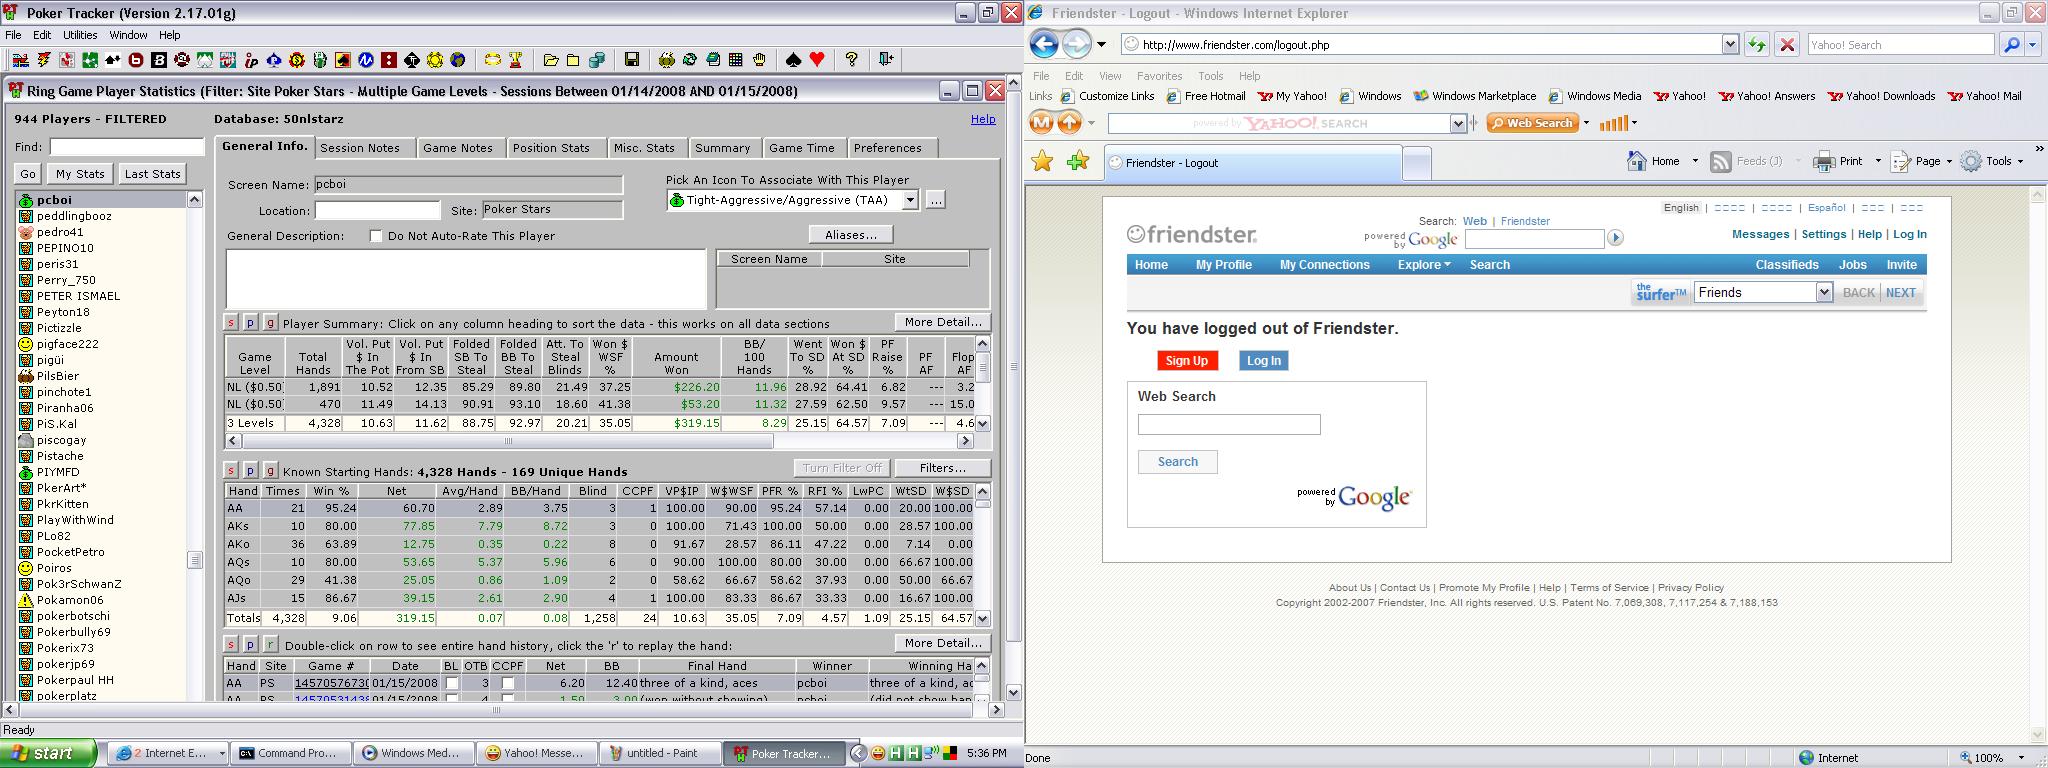Screen dimensions: 2048x768
Task: Click the IE Stop red X icon
Action: 1787,44
